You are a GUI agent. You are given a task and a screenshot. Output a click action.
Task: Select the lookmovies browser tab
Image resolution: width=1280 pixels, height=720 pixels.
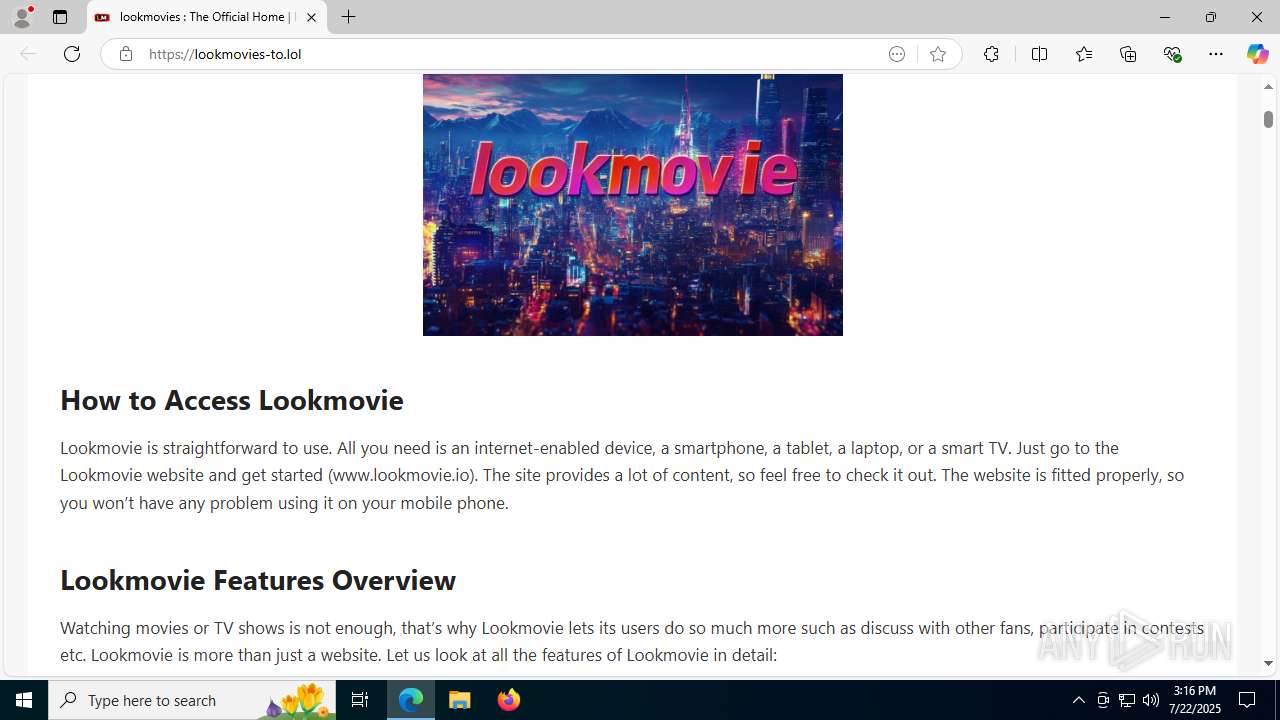(x=207, y=17)
